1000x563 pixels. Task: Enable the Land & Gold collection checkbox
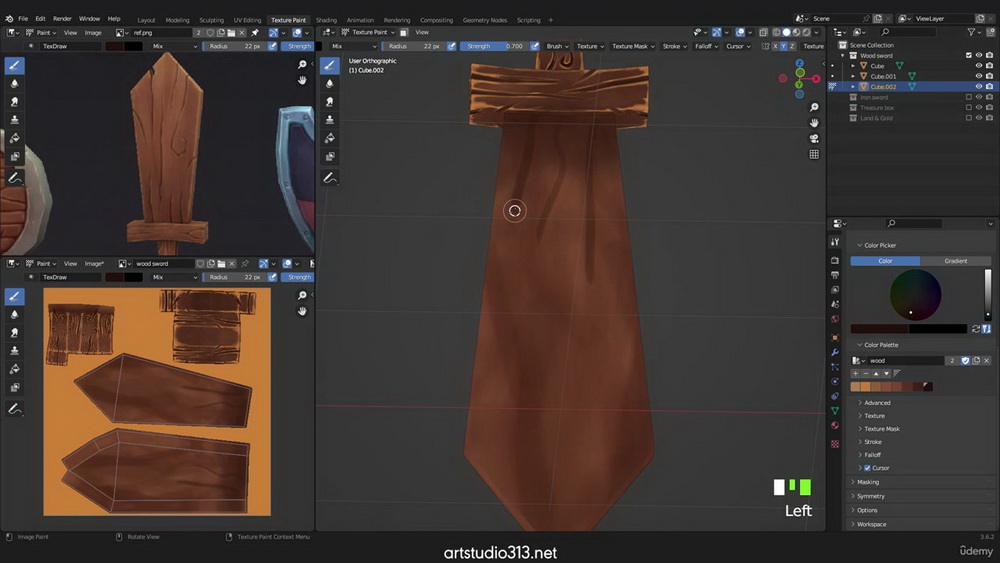(x=969, y=118)
